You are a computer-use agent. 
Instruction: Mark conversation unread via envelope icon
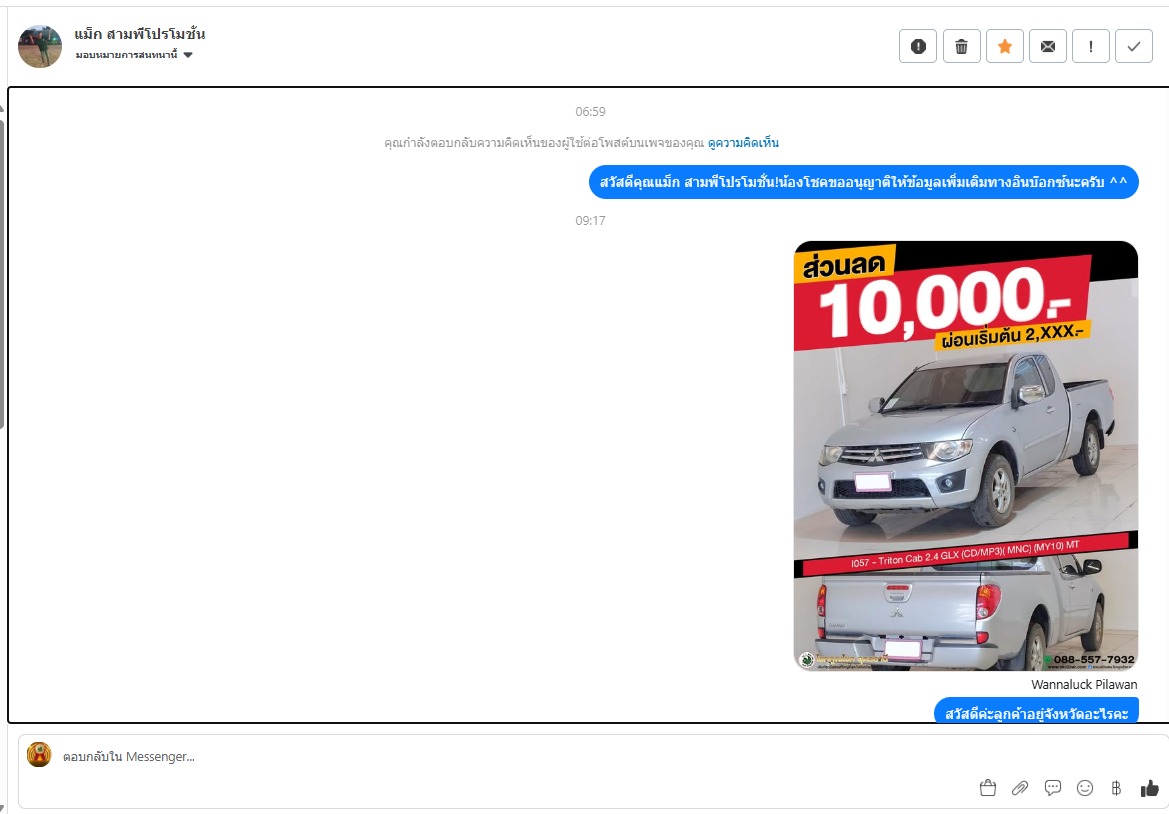(1047, 46)
